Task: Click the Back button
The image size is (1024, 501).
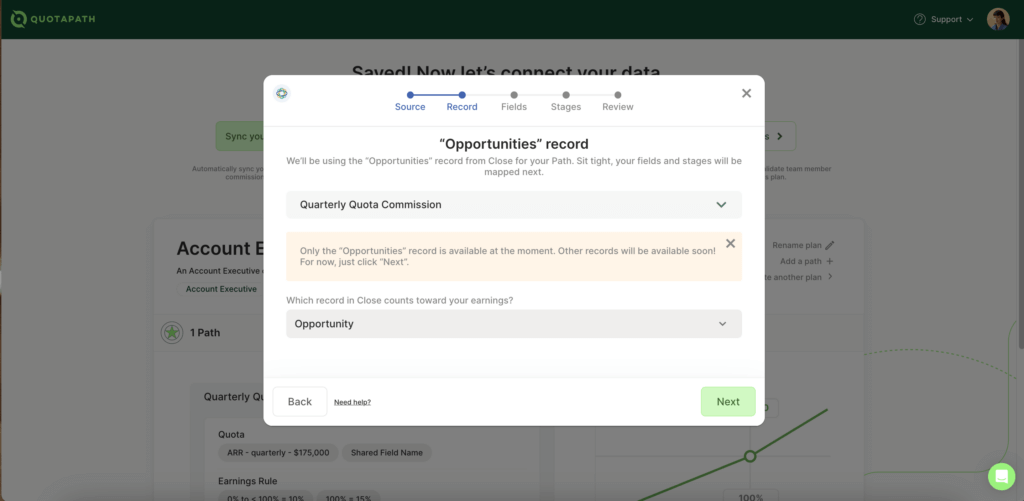Action: (300, 402)
